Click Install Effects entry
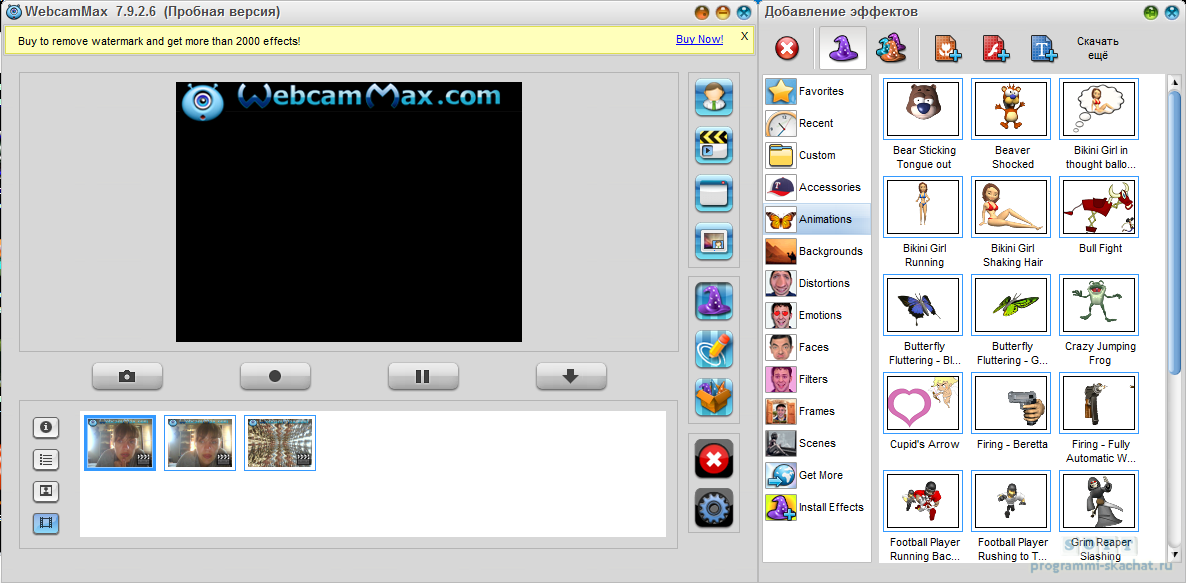Image resolution: width=1186 pixels, height=583 pixels. 817,507
